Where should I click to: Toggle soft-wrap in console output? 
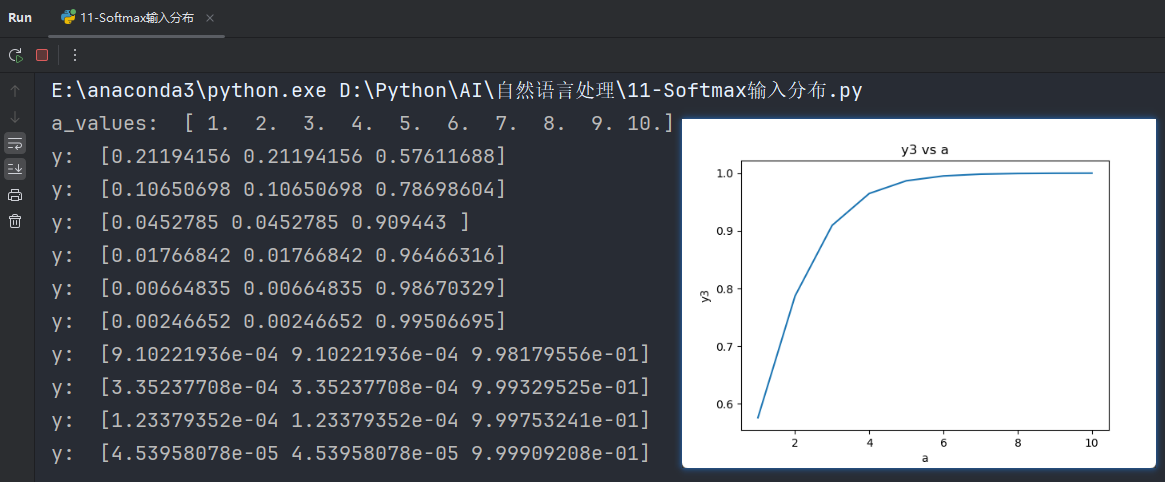15,143
